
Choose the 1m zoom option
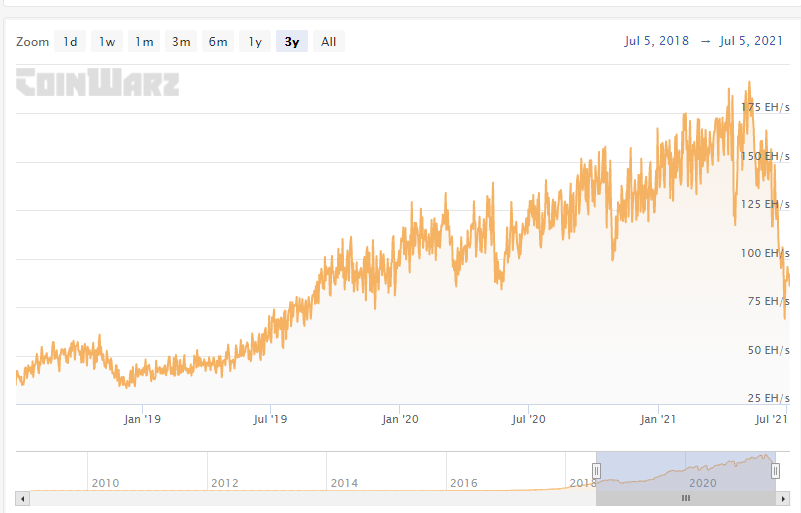tap(144, 41)
